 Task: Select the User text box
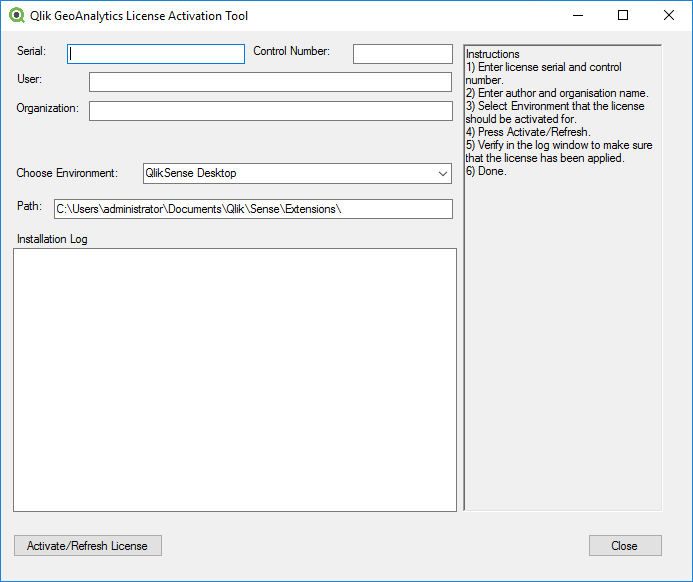tap(270, 82)
